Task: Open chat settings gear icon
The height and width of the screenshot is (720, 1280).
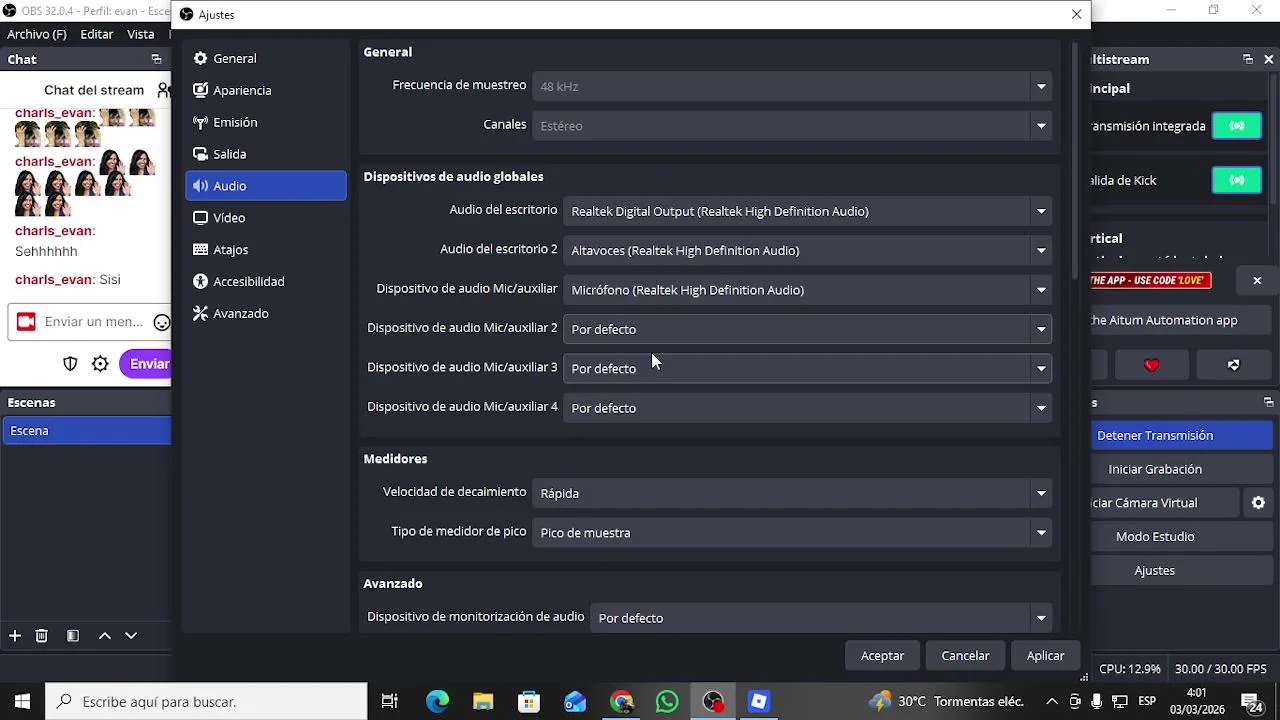Action: [x=100, y=364]
